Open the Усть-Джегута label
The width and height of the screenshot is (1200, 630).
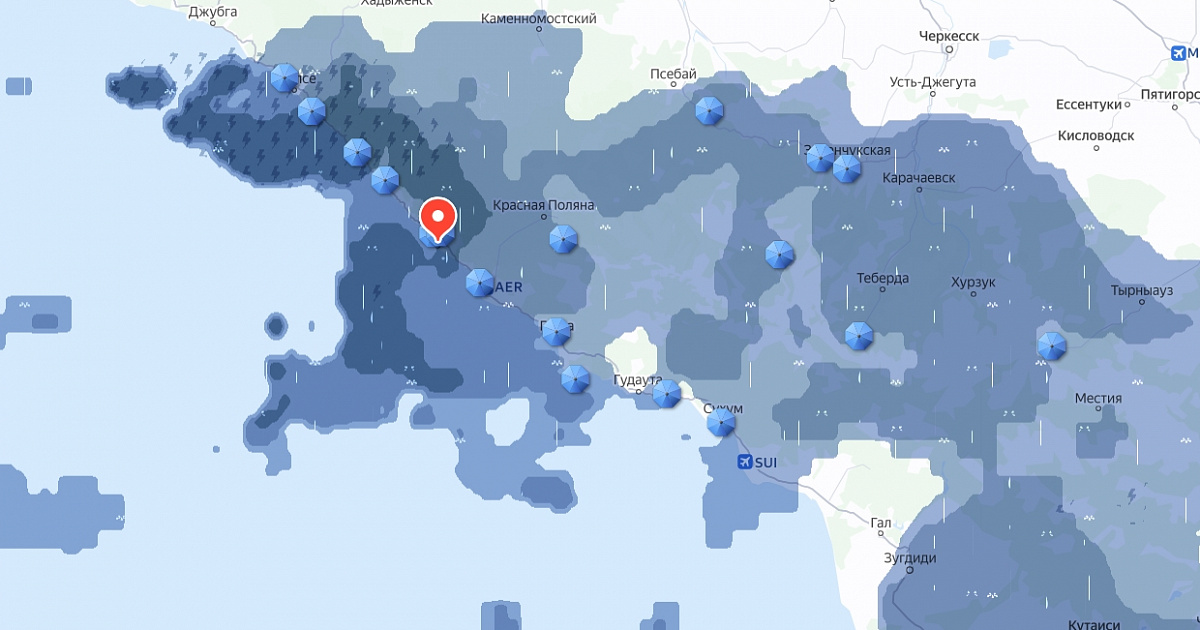(x=933, y=82)
